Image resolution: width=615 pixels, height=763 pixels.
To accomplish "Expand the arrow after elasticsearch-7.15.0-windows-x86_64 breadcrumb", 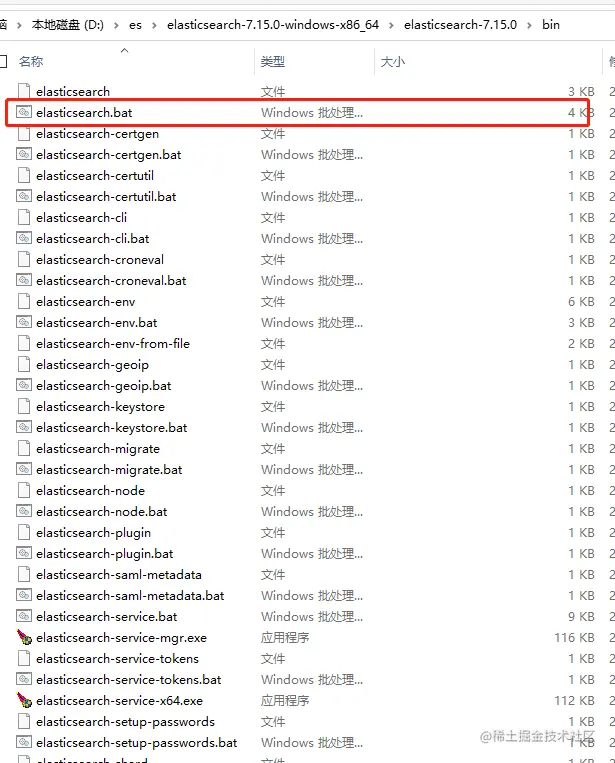I will tap(391, 25).
